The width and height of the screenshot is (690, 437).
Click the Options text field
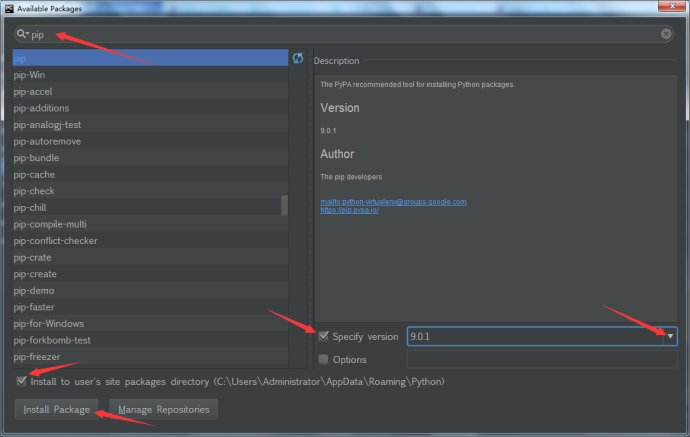point(542,360)
